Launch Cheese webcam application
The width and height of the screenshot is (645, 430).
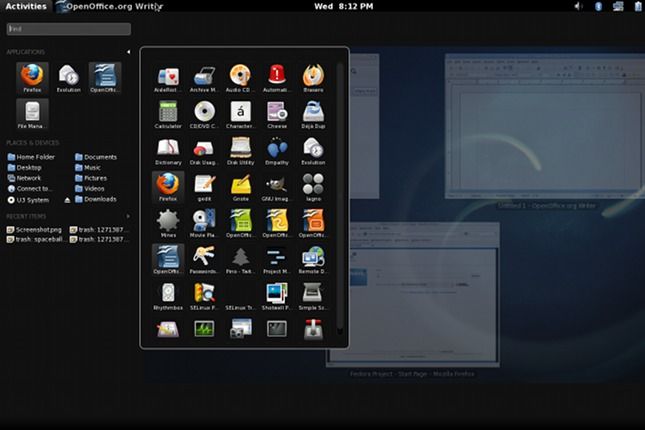coord(276,115)
